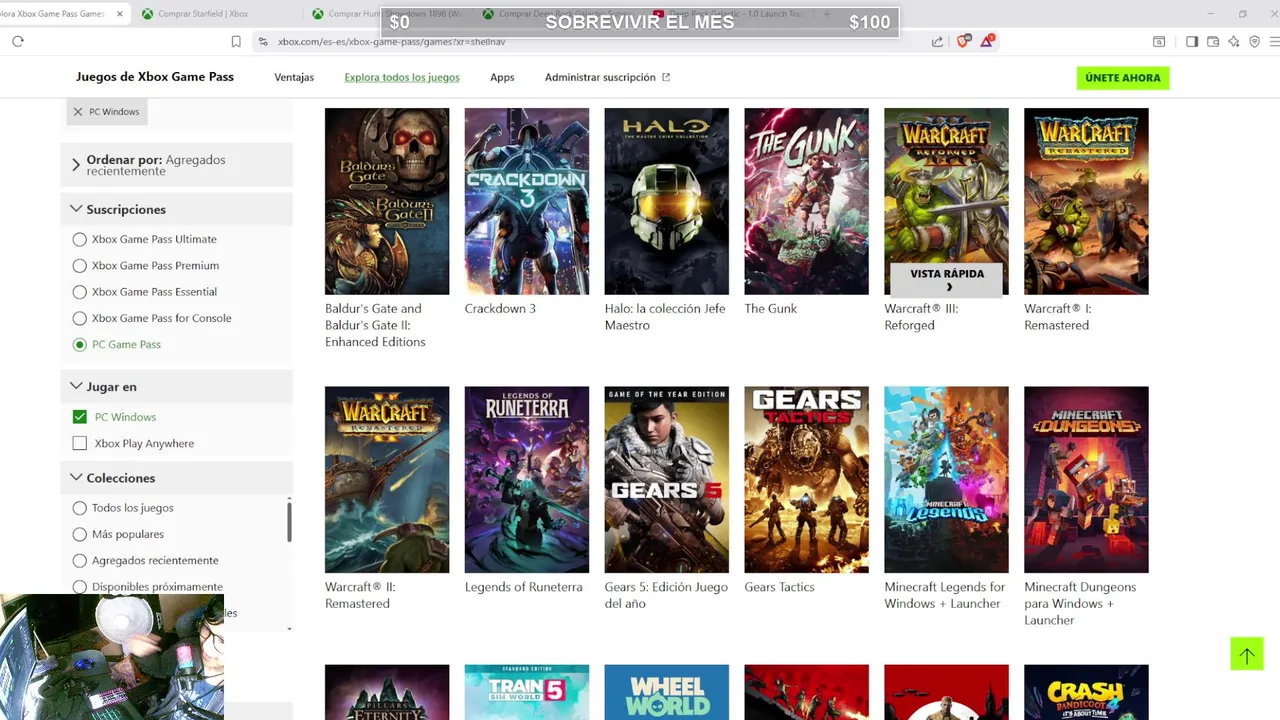Select Xbox Game Pass for Console radio
Image resolution: width=1280 pixels, height=720 pixels.
[x=80, y=318]
